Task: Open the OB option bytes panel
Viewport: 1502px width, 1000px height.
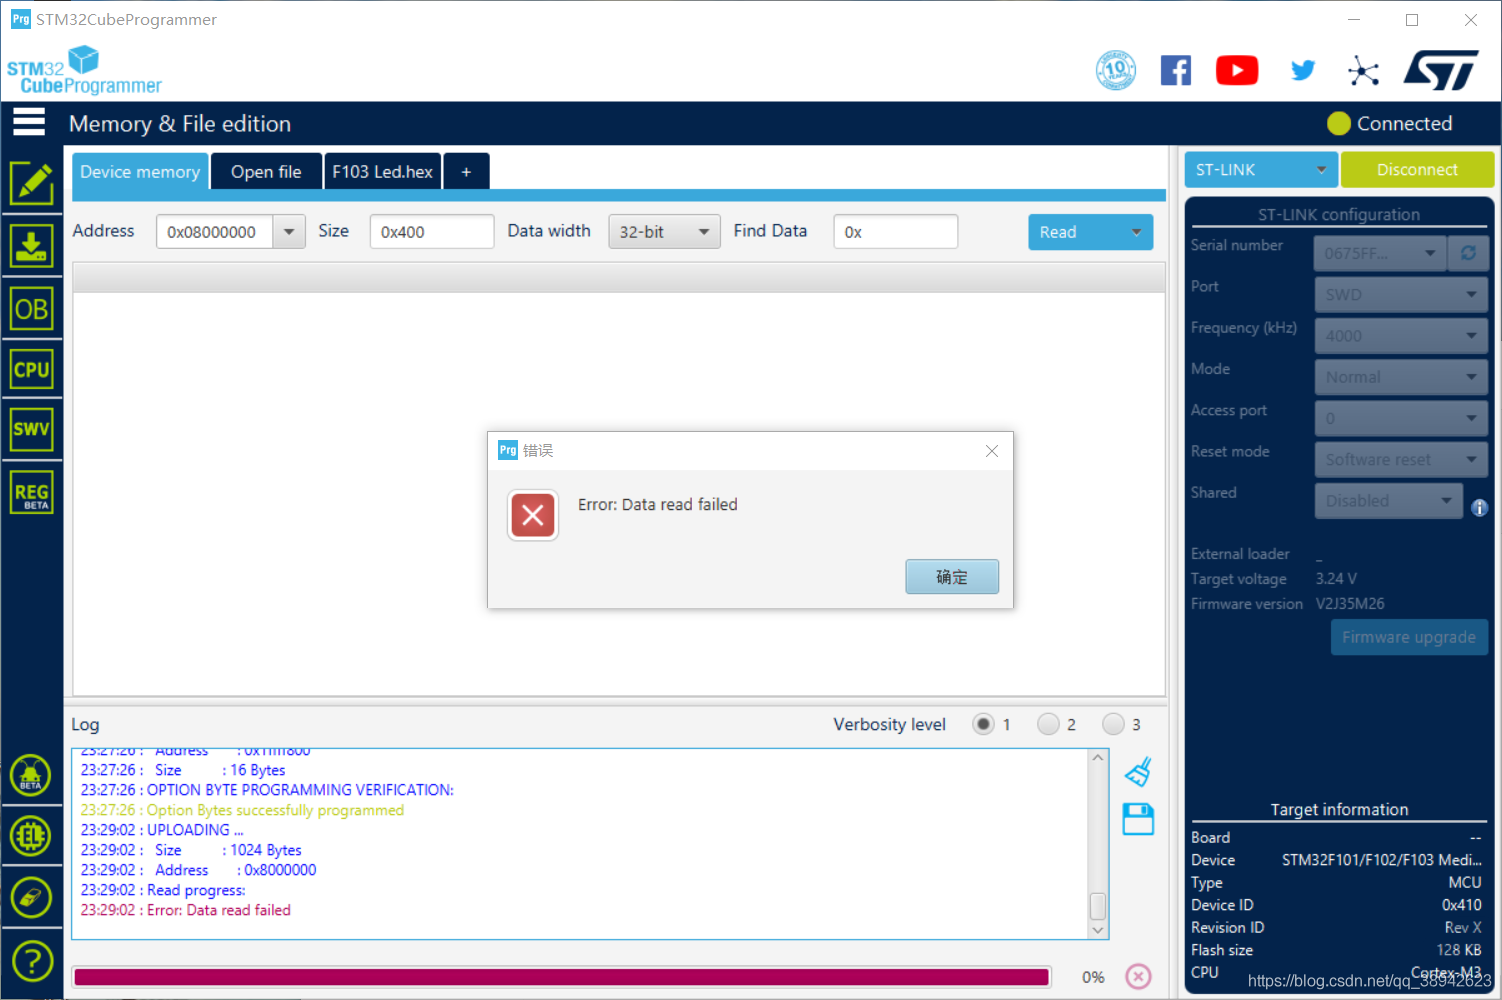Action: pyautogui.click(x=32, y=309)
